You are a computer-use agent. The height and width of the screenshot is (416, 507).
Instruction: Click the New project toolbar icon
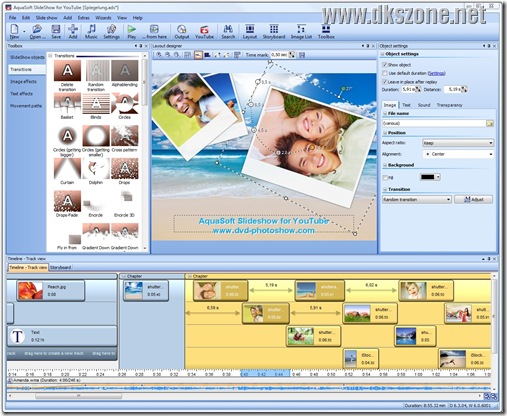click(14, 31)
